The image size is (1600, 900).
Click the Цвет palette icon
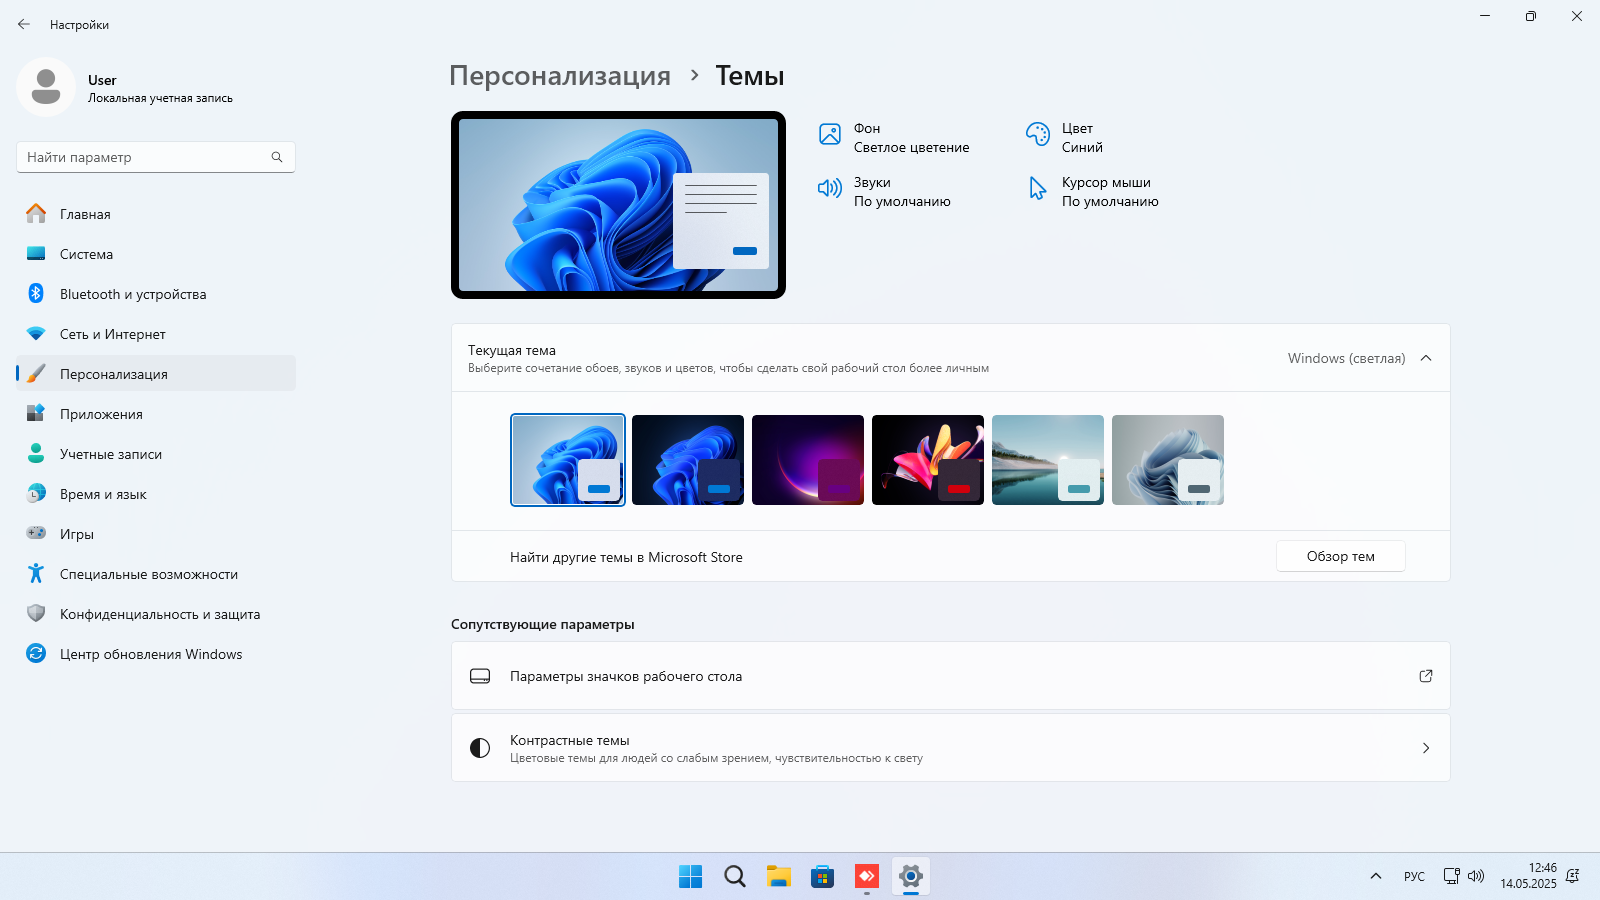pyautogui.click(x=1038, y=134)
